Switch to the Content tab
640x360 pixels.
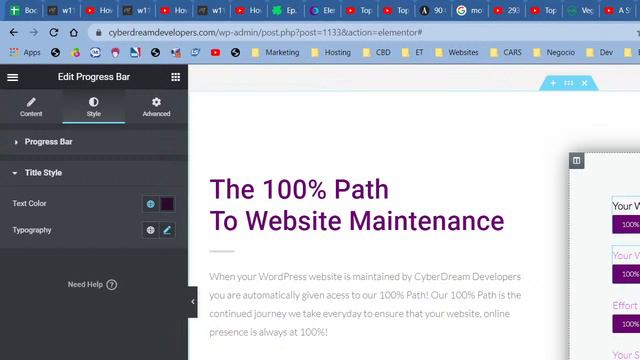coord(31,107)
